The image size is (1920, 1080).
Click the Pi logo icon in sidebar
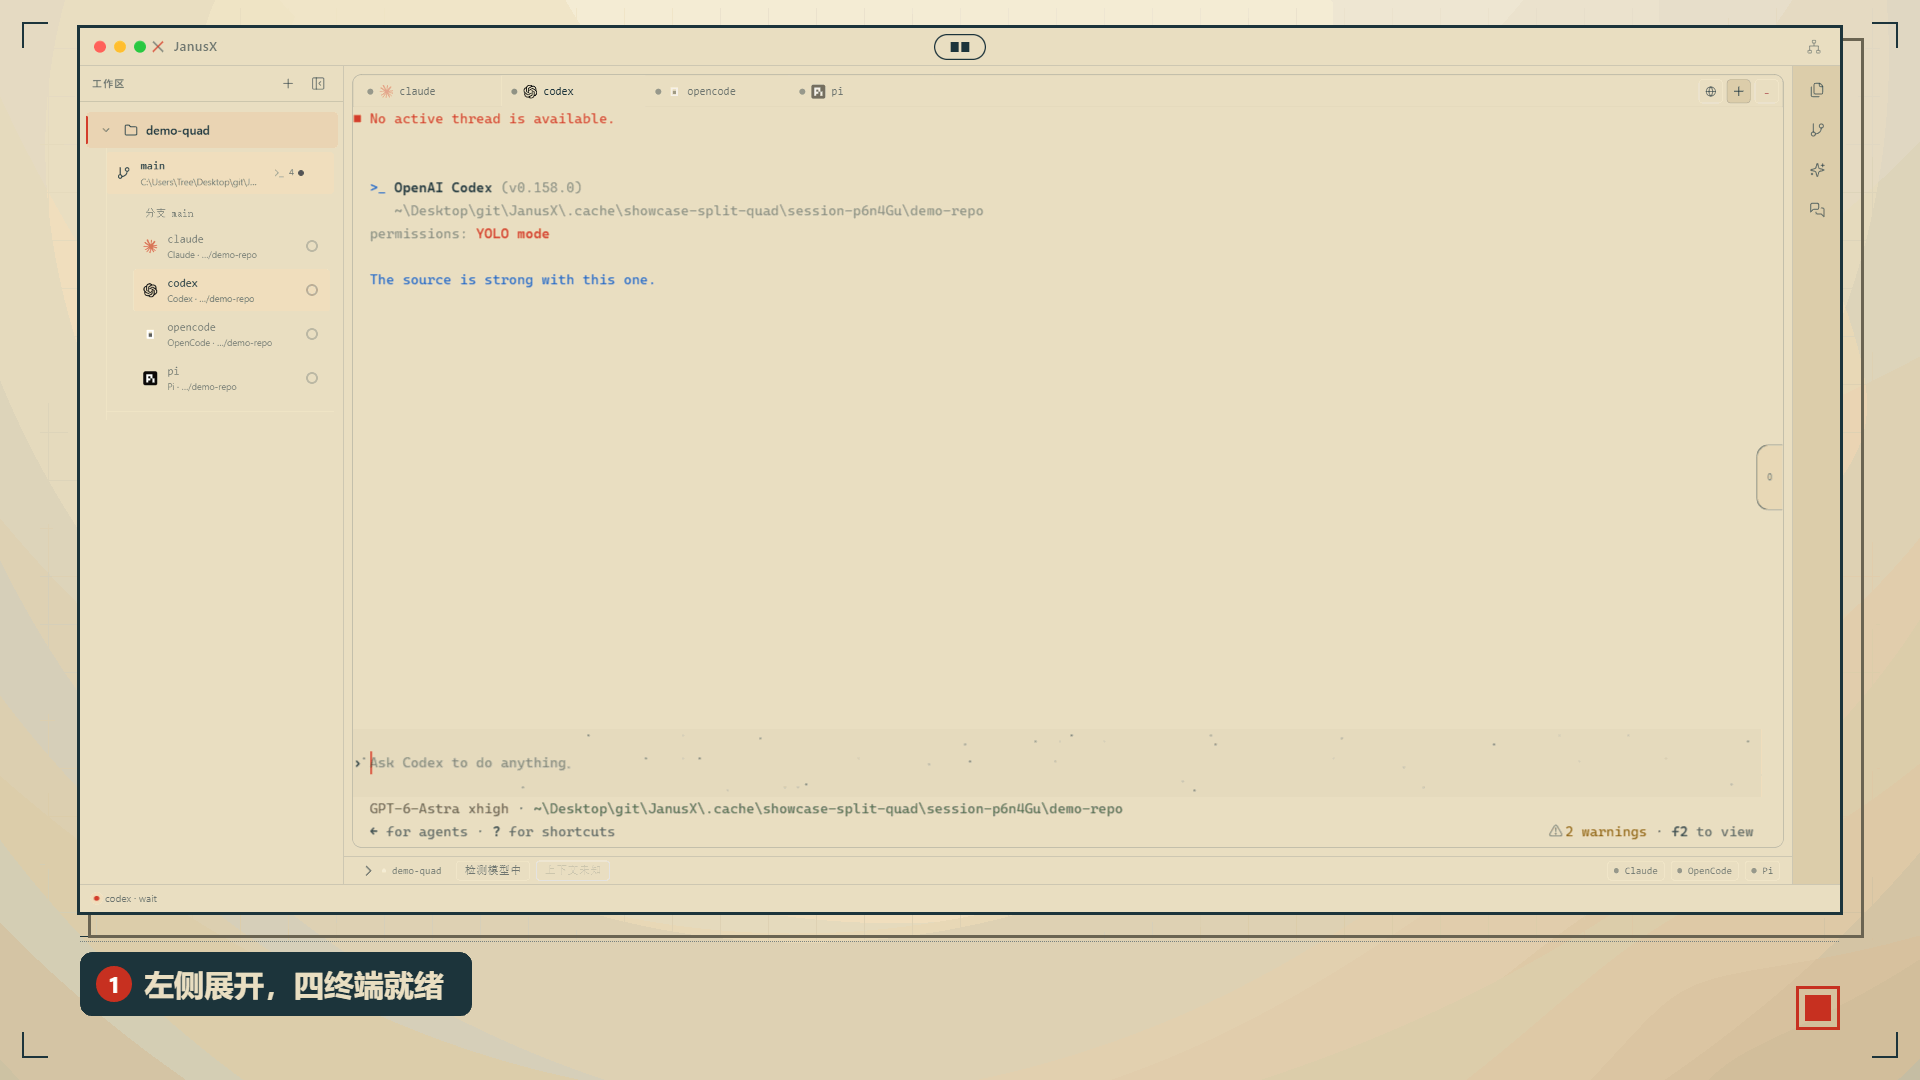(x=150, y=378)
